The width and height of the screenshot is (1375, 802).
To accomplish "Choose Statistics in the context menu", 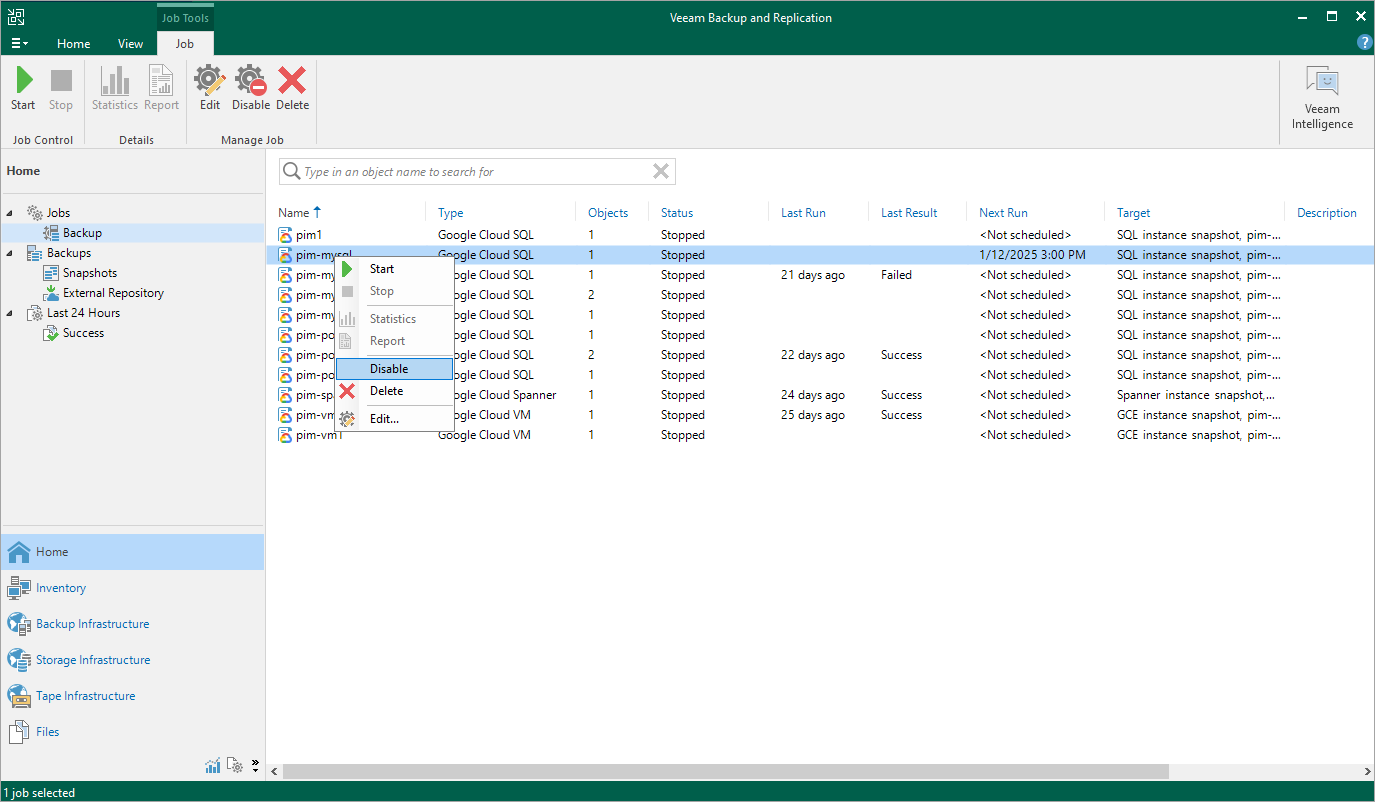I will pyautogui.click(x=394, y=319).
